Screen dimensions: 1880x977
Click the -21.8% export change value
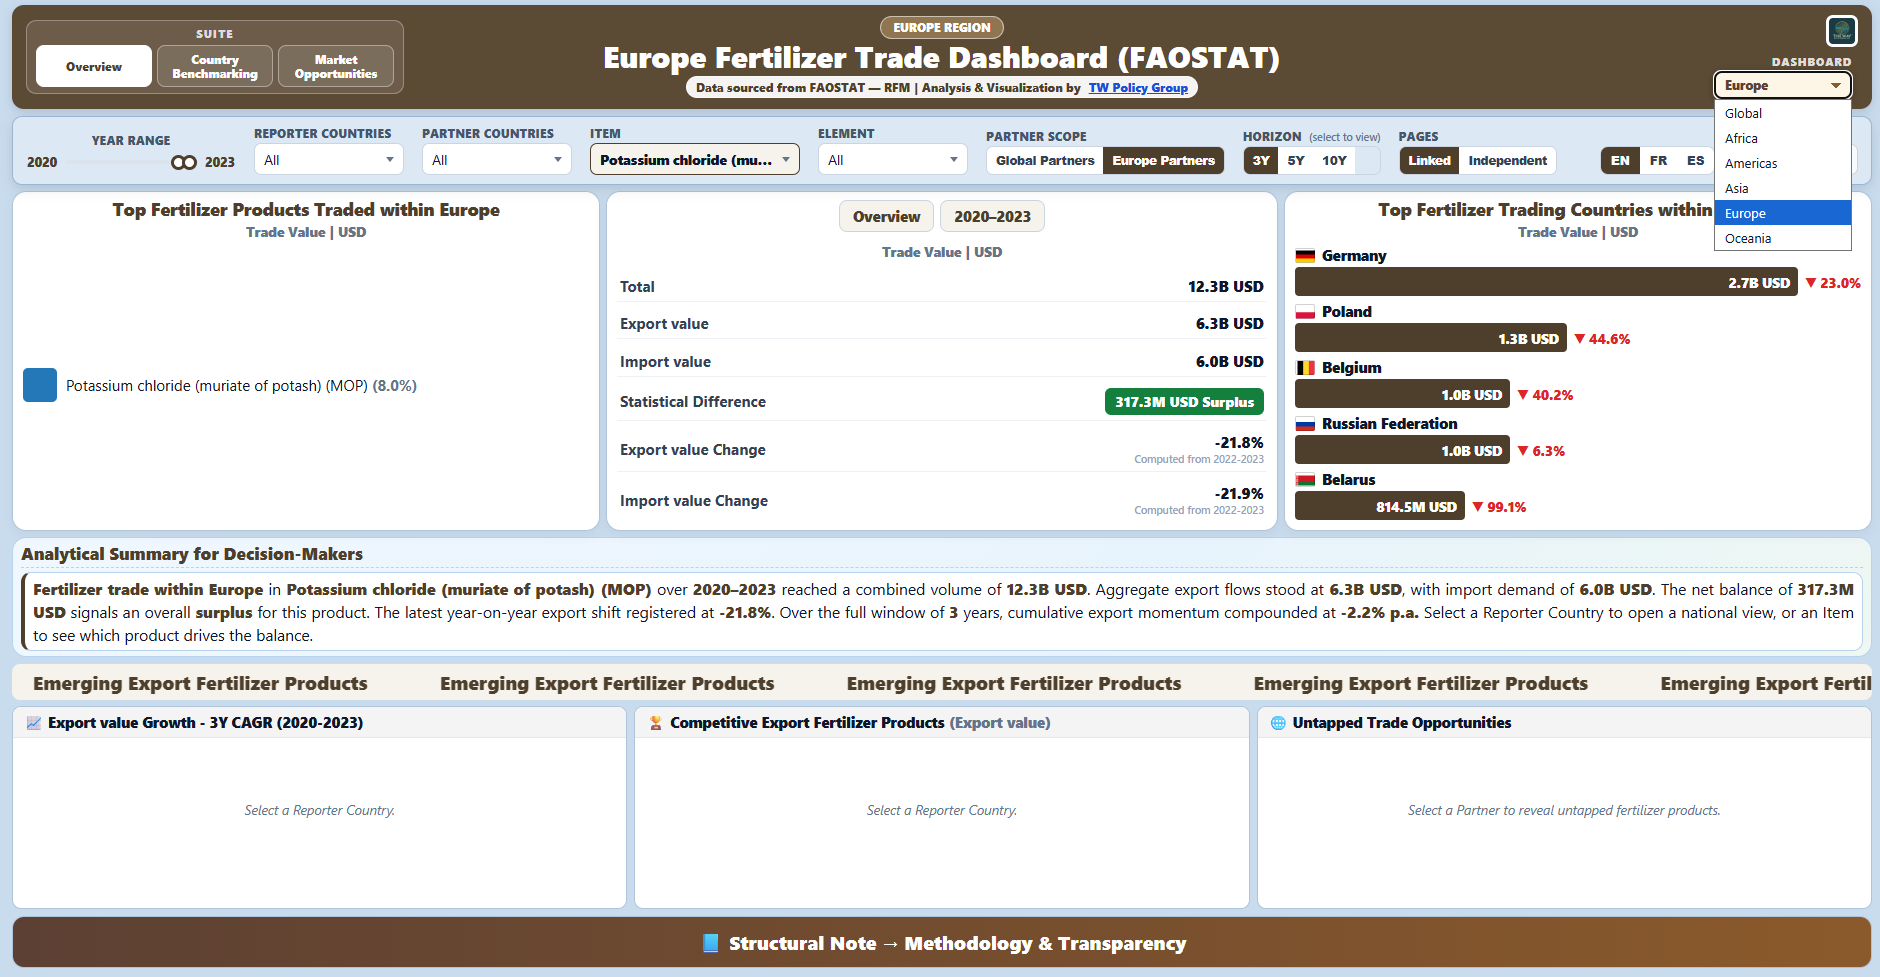click(x=1239, y=443)
